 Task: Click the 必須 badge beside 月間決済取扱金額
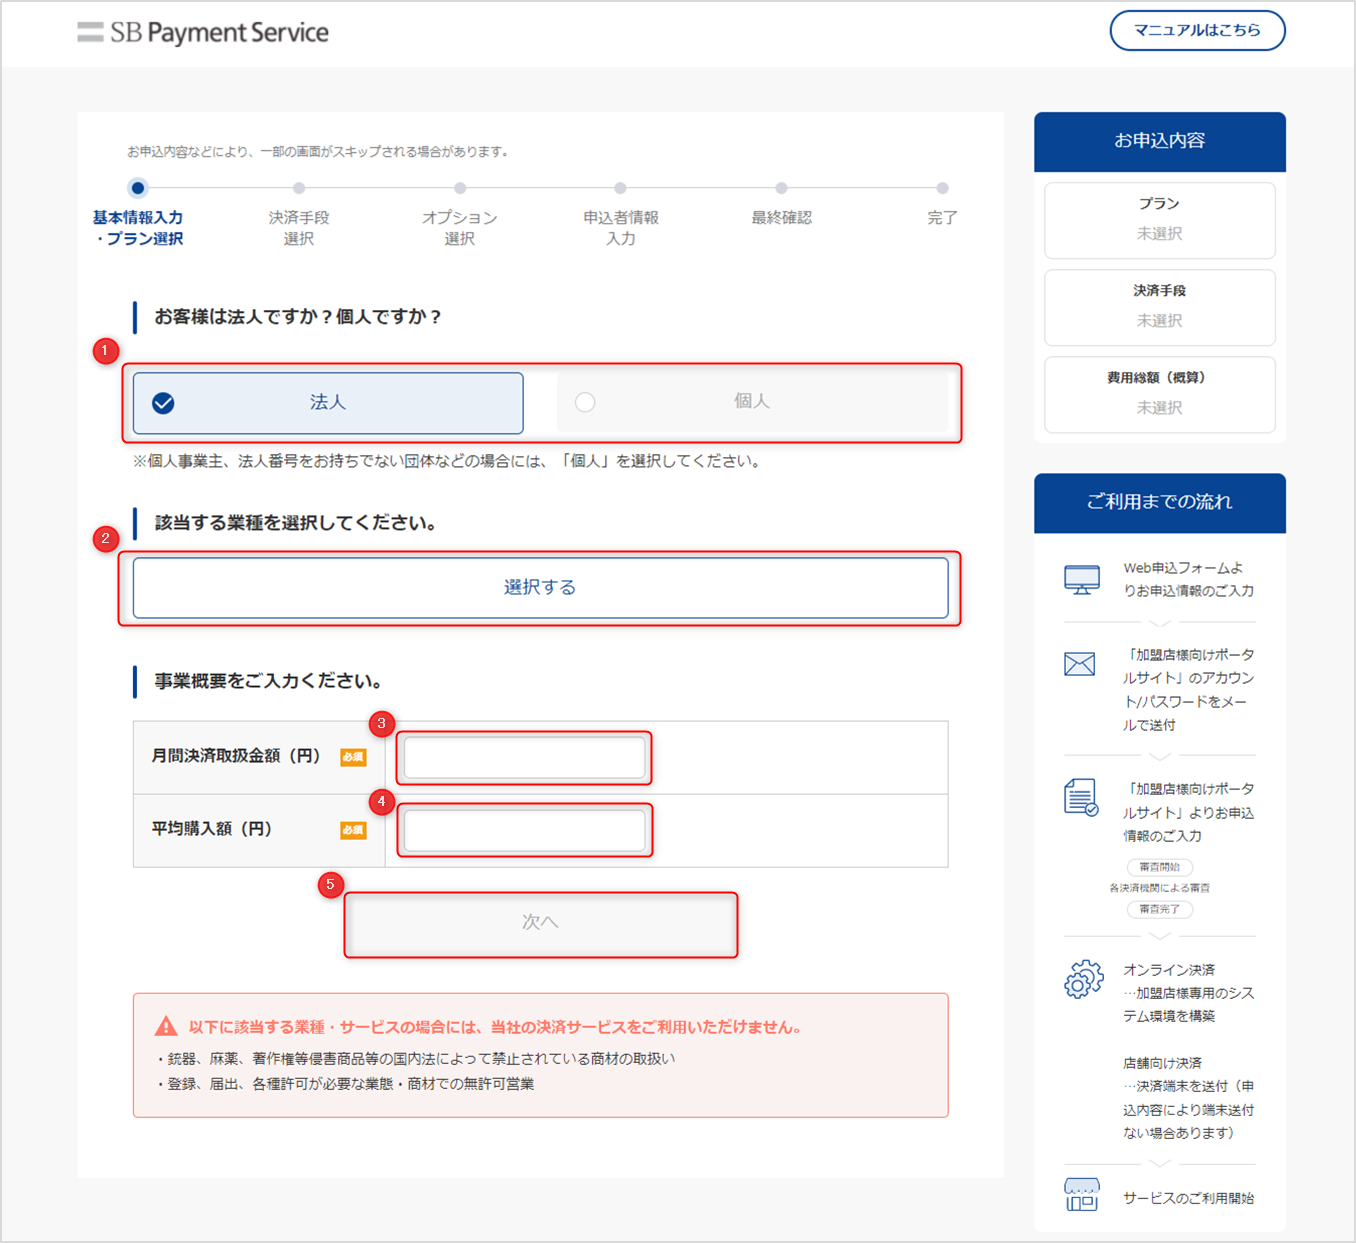click(353, 757)
